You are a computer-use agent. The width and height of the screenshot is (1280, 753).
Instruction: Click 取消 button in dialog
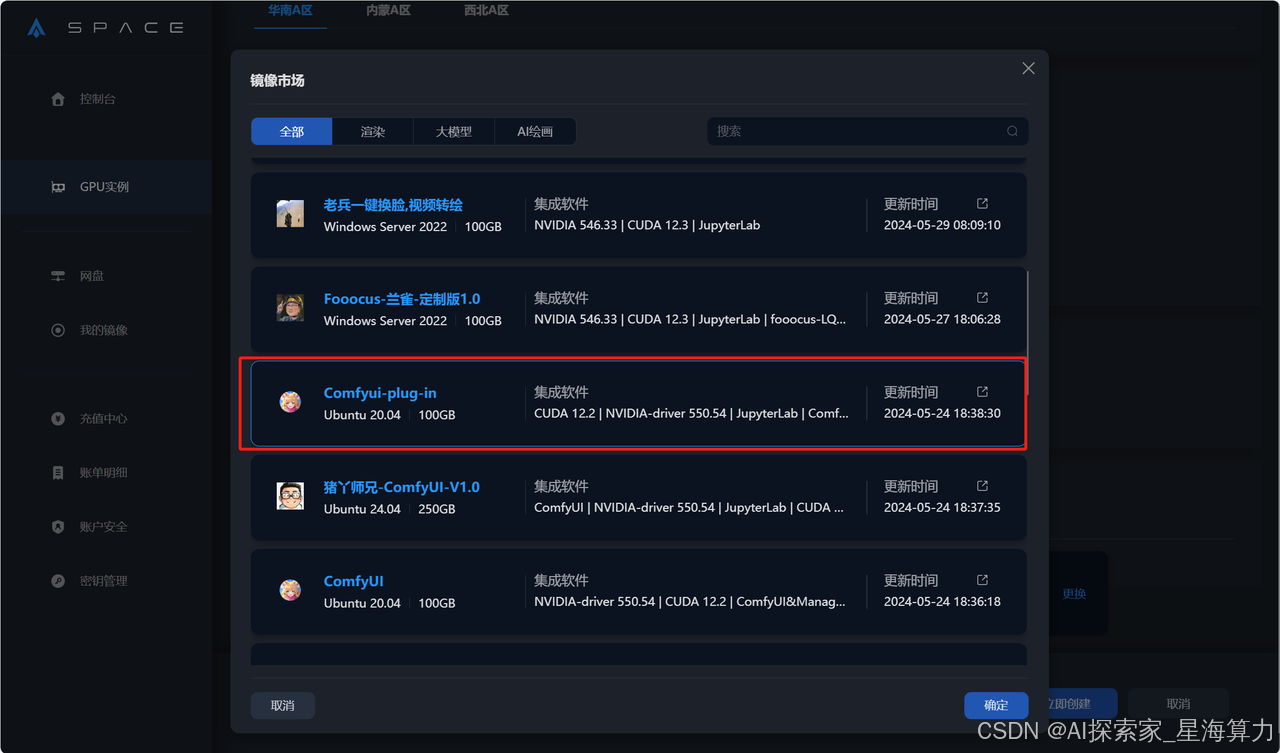pyautogui.click(x=283, y=706)
